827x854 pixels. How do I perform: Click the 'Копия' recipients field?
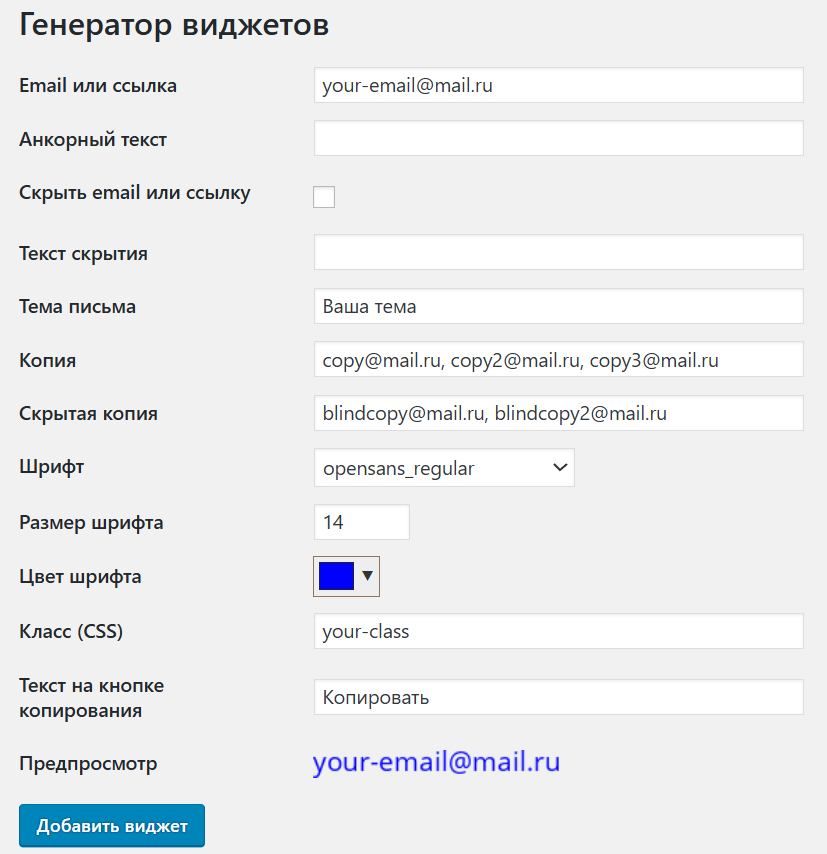558,360
